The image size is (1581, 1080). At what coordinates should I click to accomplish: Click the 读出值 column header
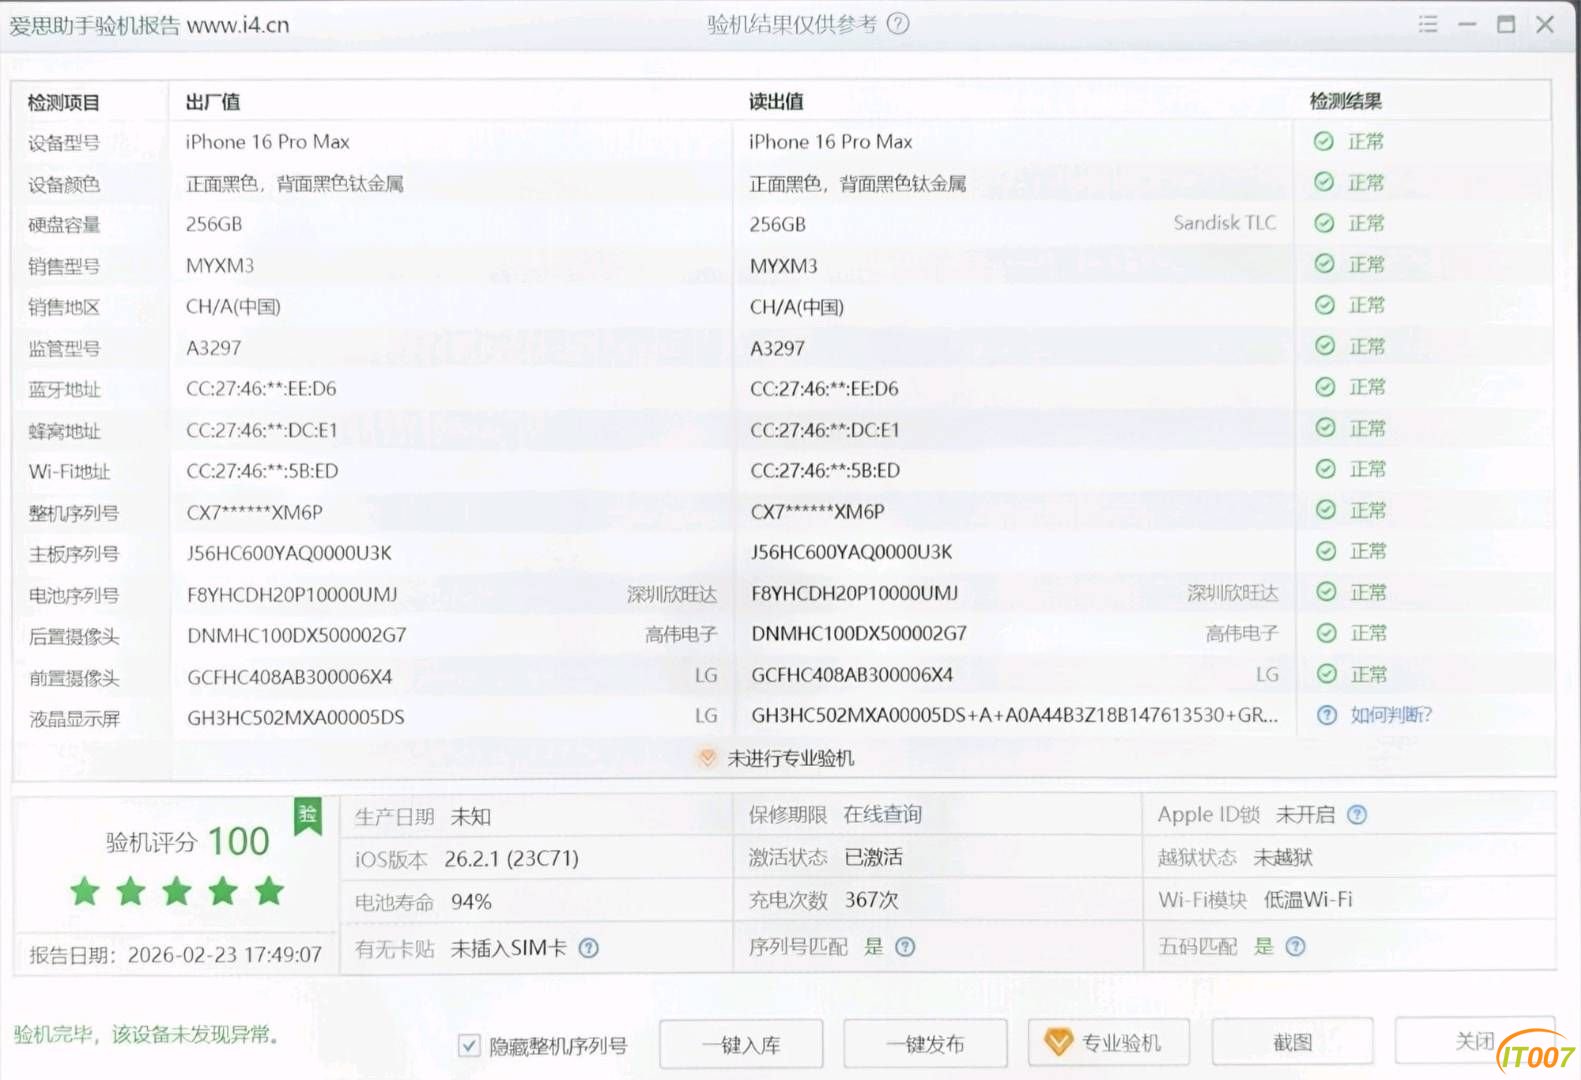776,101
